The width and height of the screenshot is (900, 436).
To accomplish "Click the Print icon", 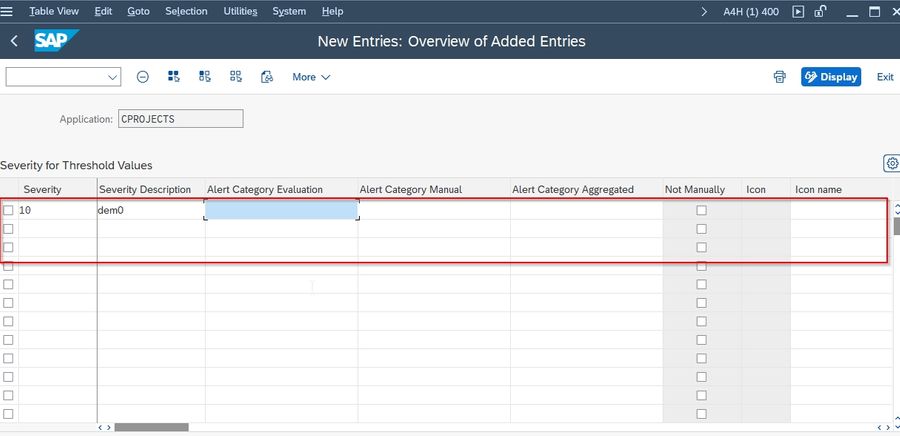I will [x=779, y=77].
